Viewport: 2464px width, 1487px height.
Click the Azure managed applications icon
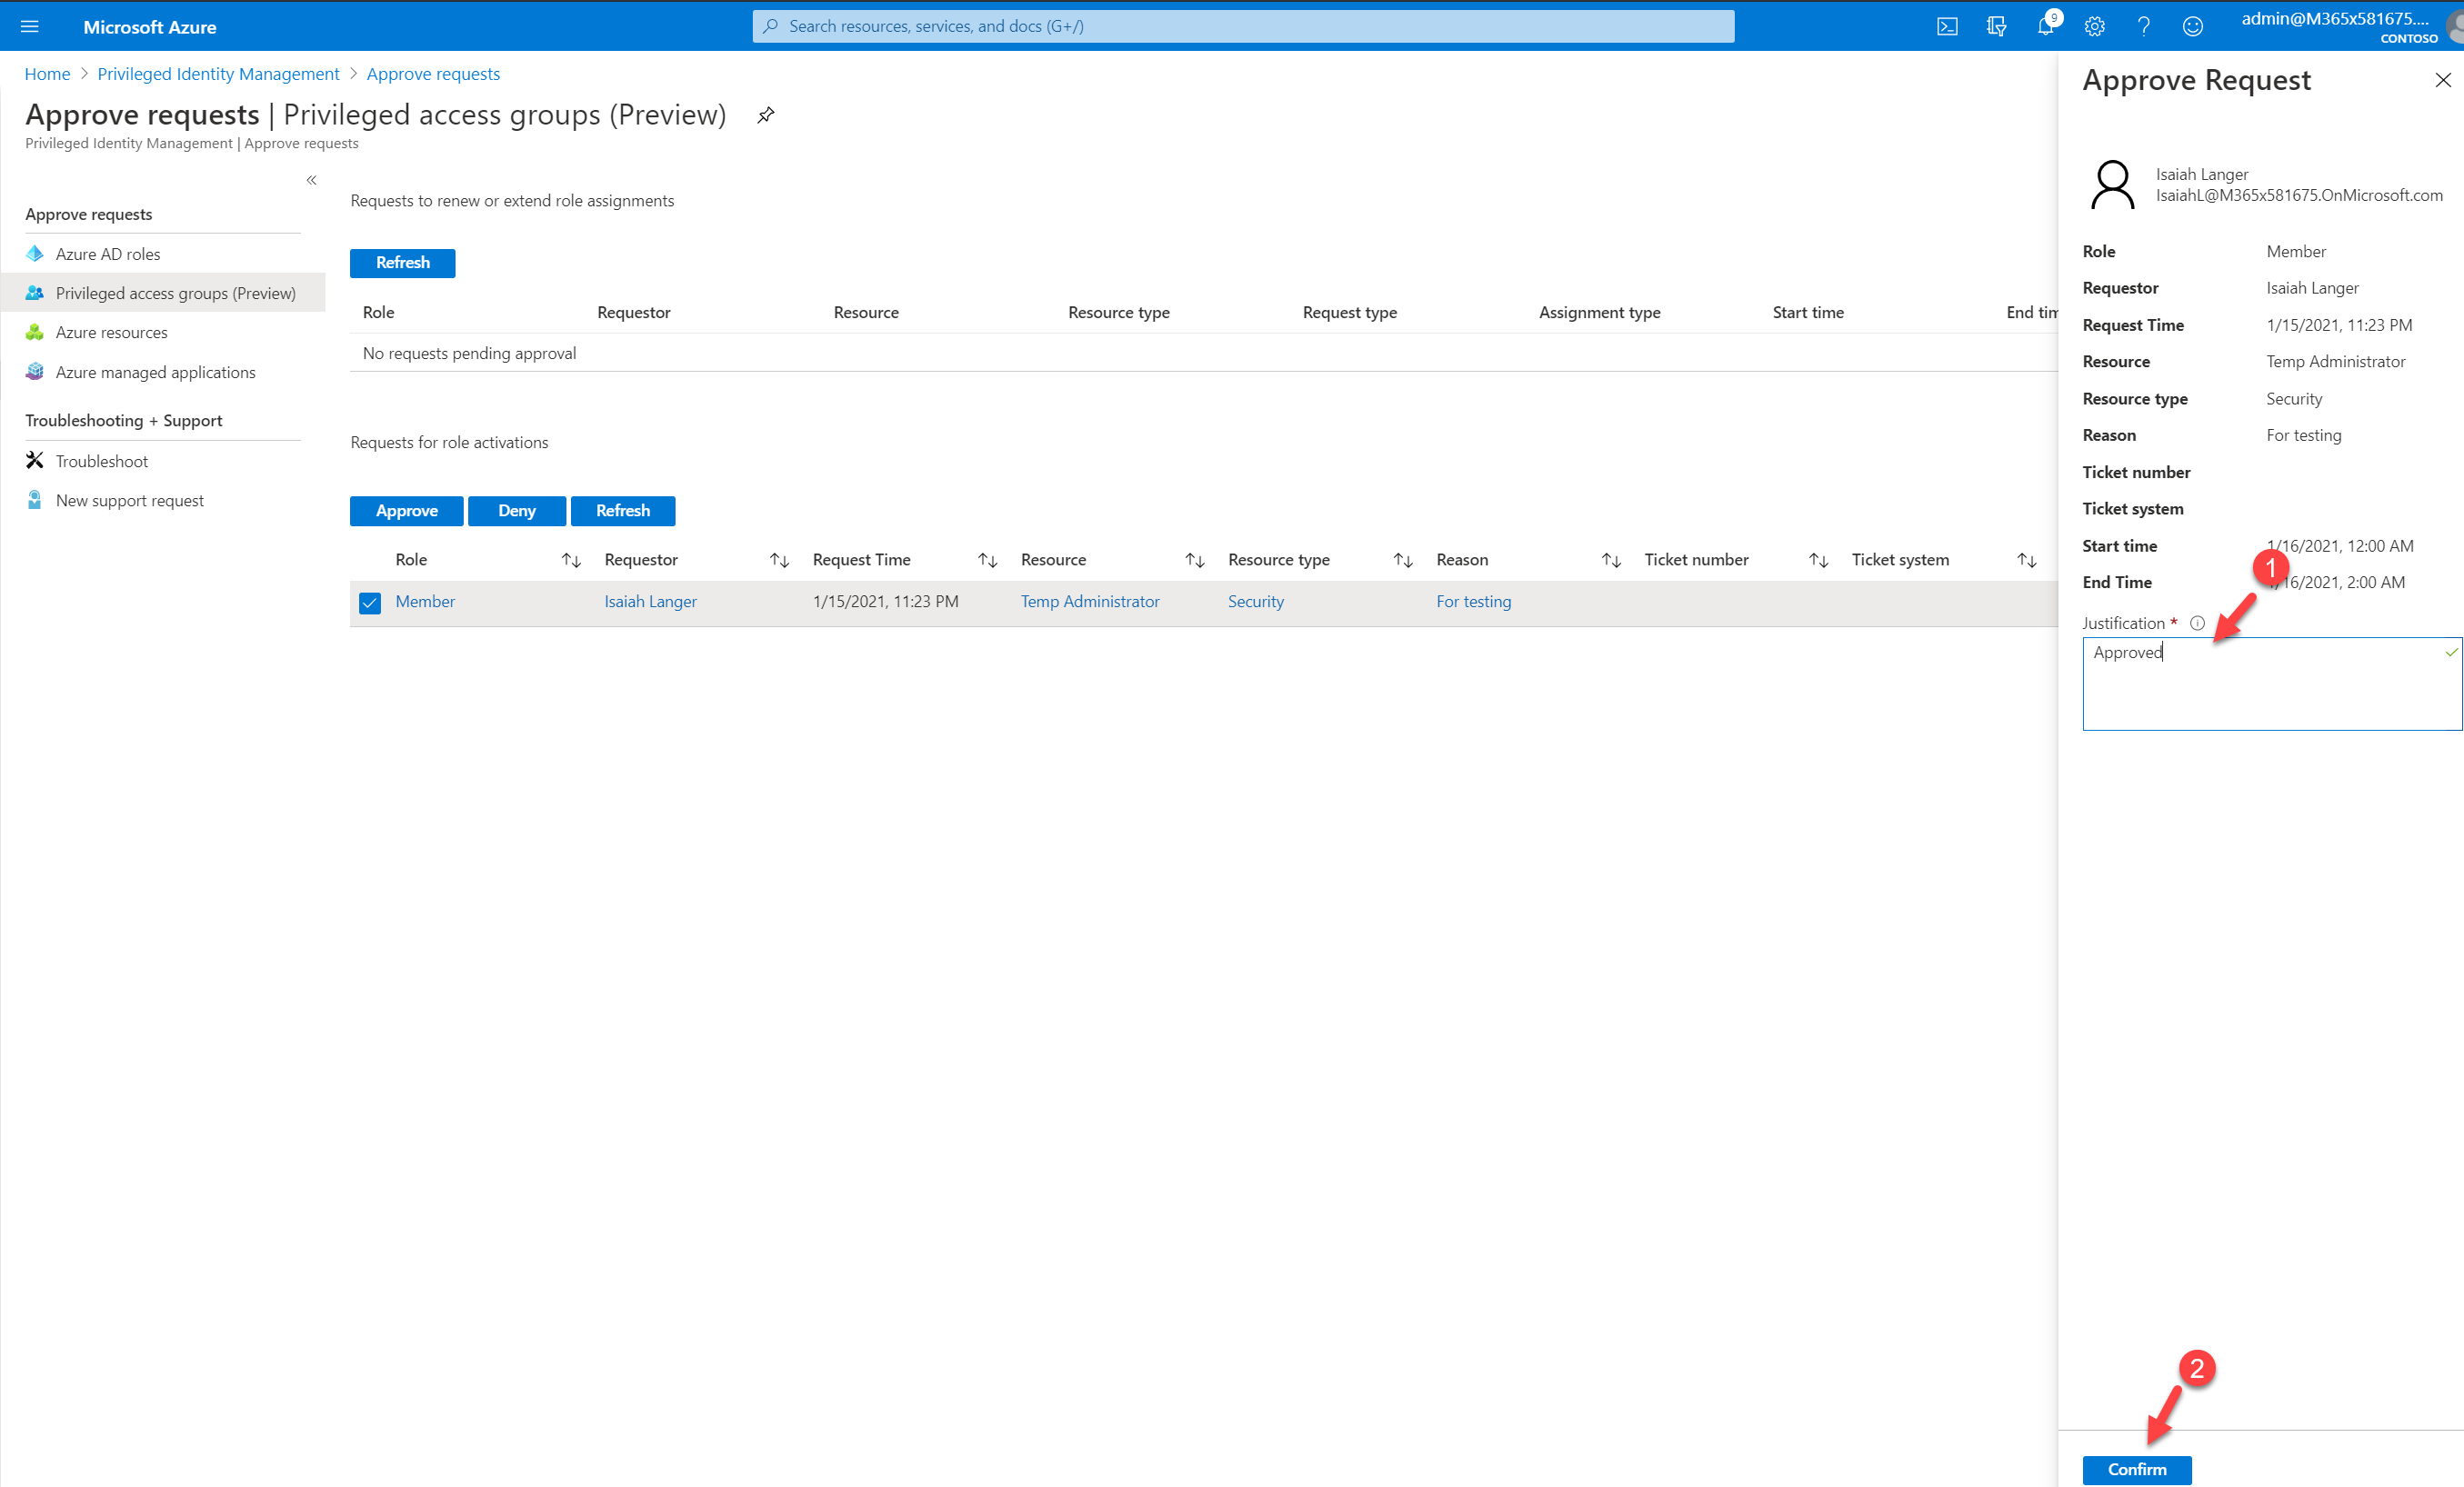click(35, 372)
